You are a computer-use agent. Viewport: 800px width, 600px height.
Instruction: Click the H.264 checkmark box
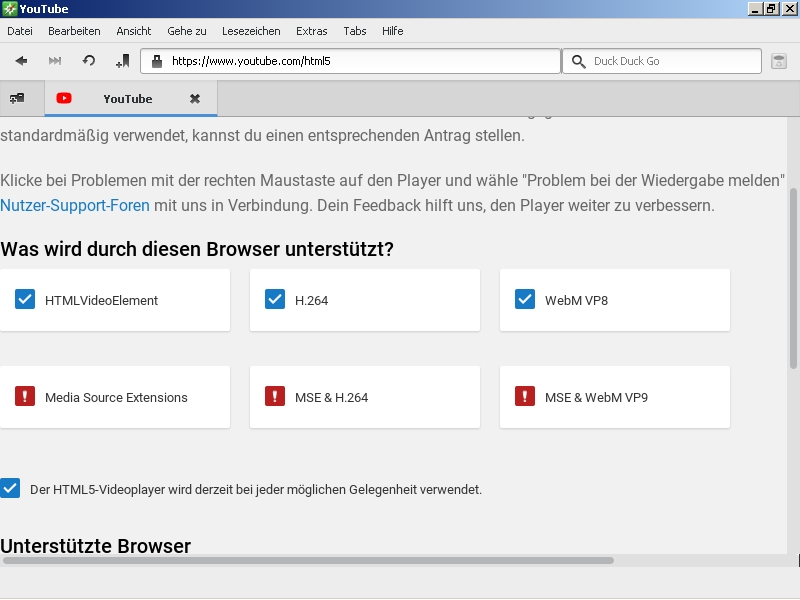tap(275, 299)
